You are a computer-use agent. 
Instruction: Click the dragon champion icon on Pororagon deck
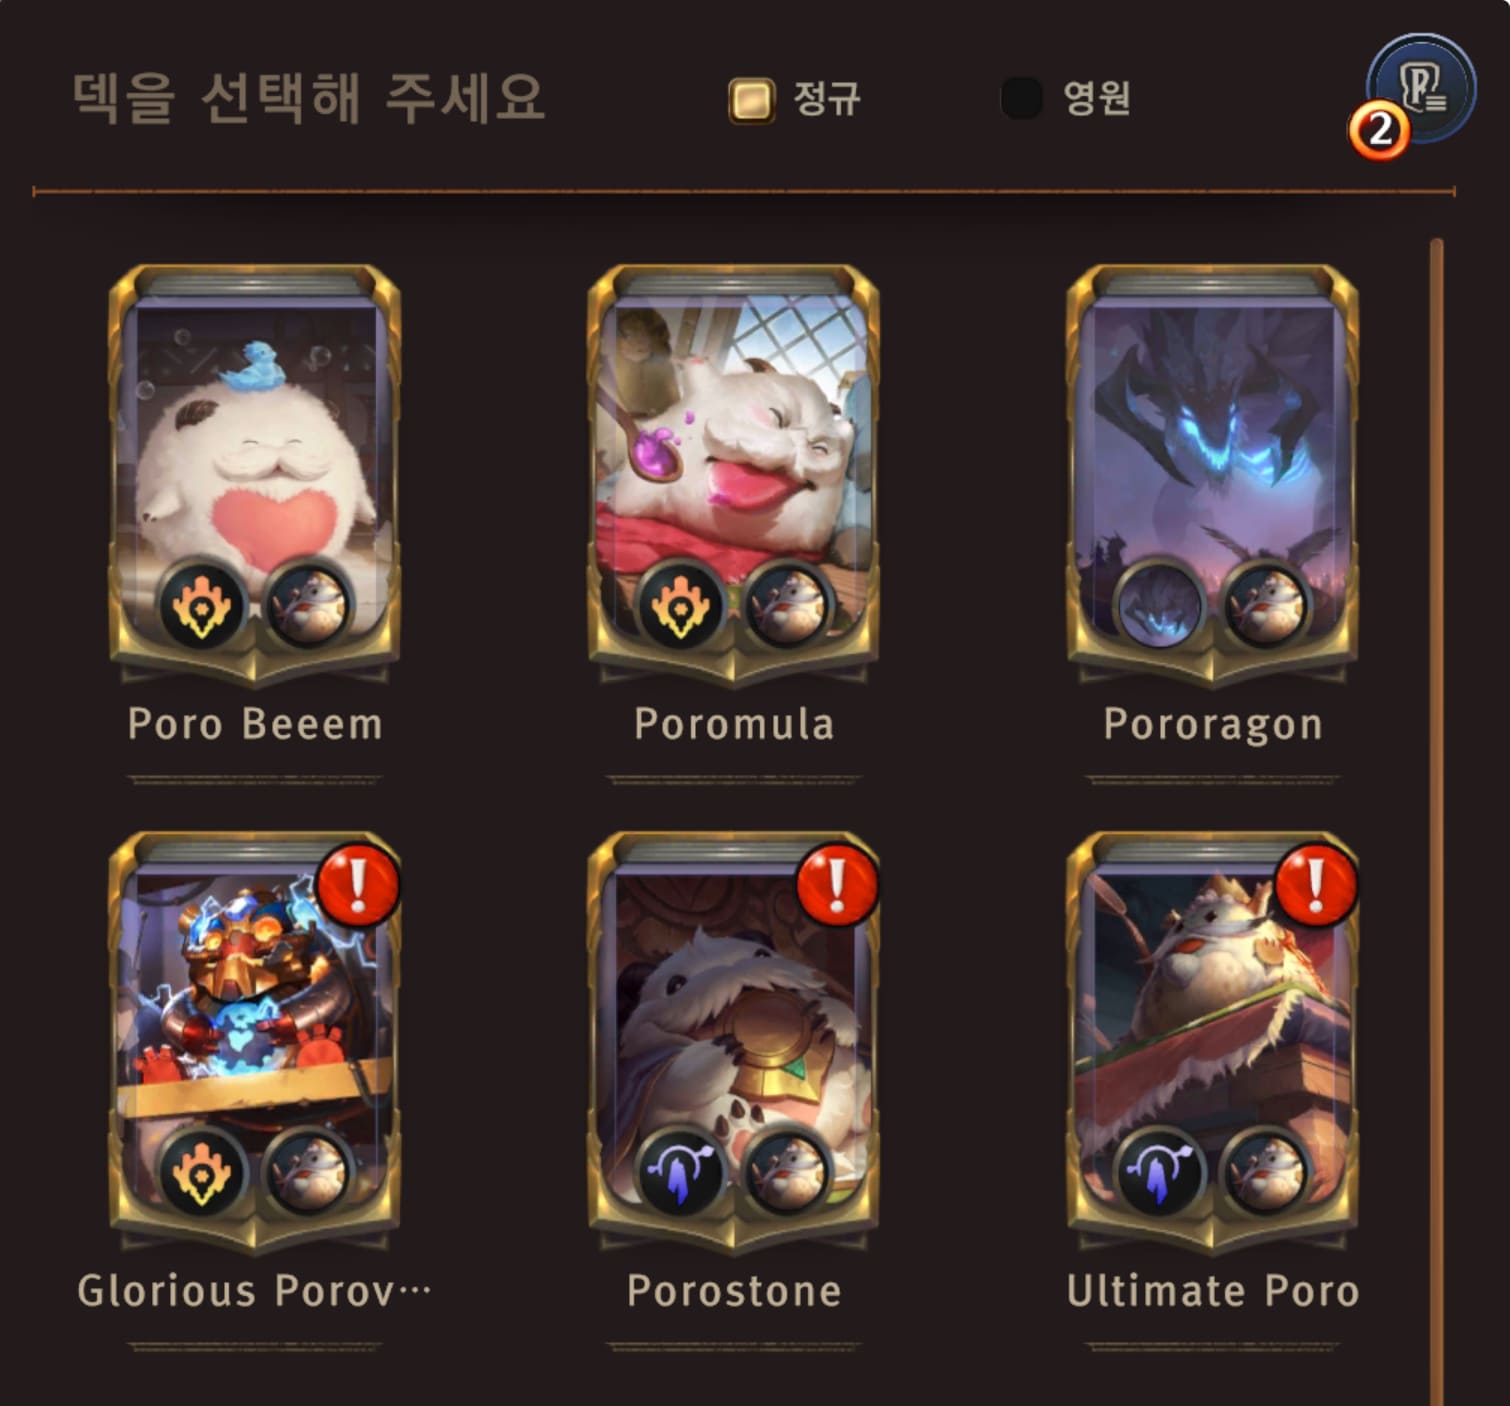click(x=1160, y=606)
